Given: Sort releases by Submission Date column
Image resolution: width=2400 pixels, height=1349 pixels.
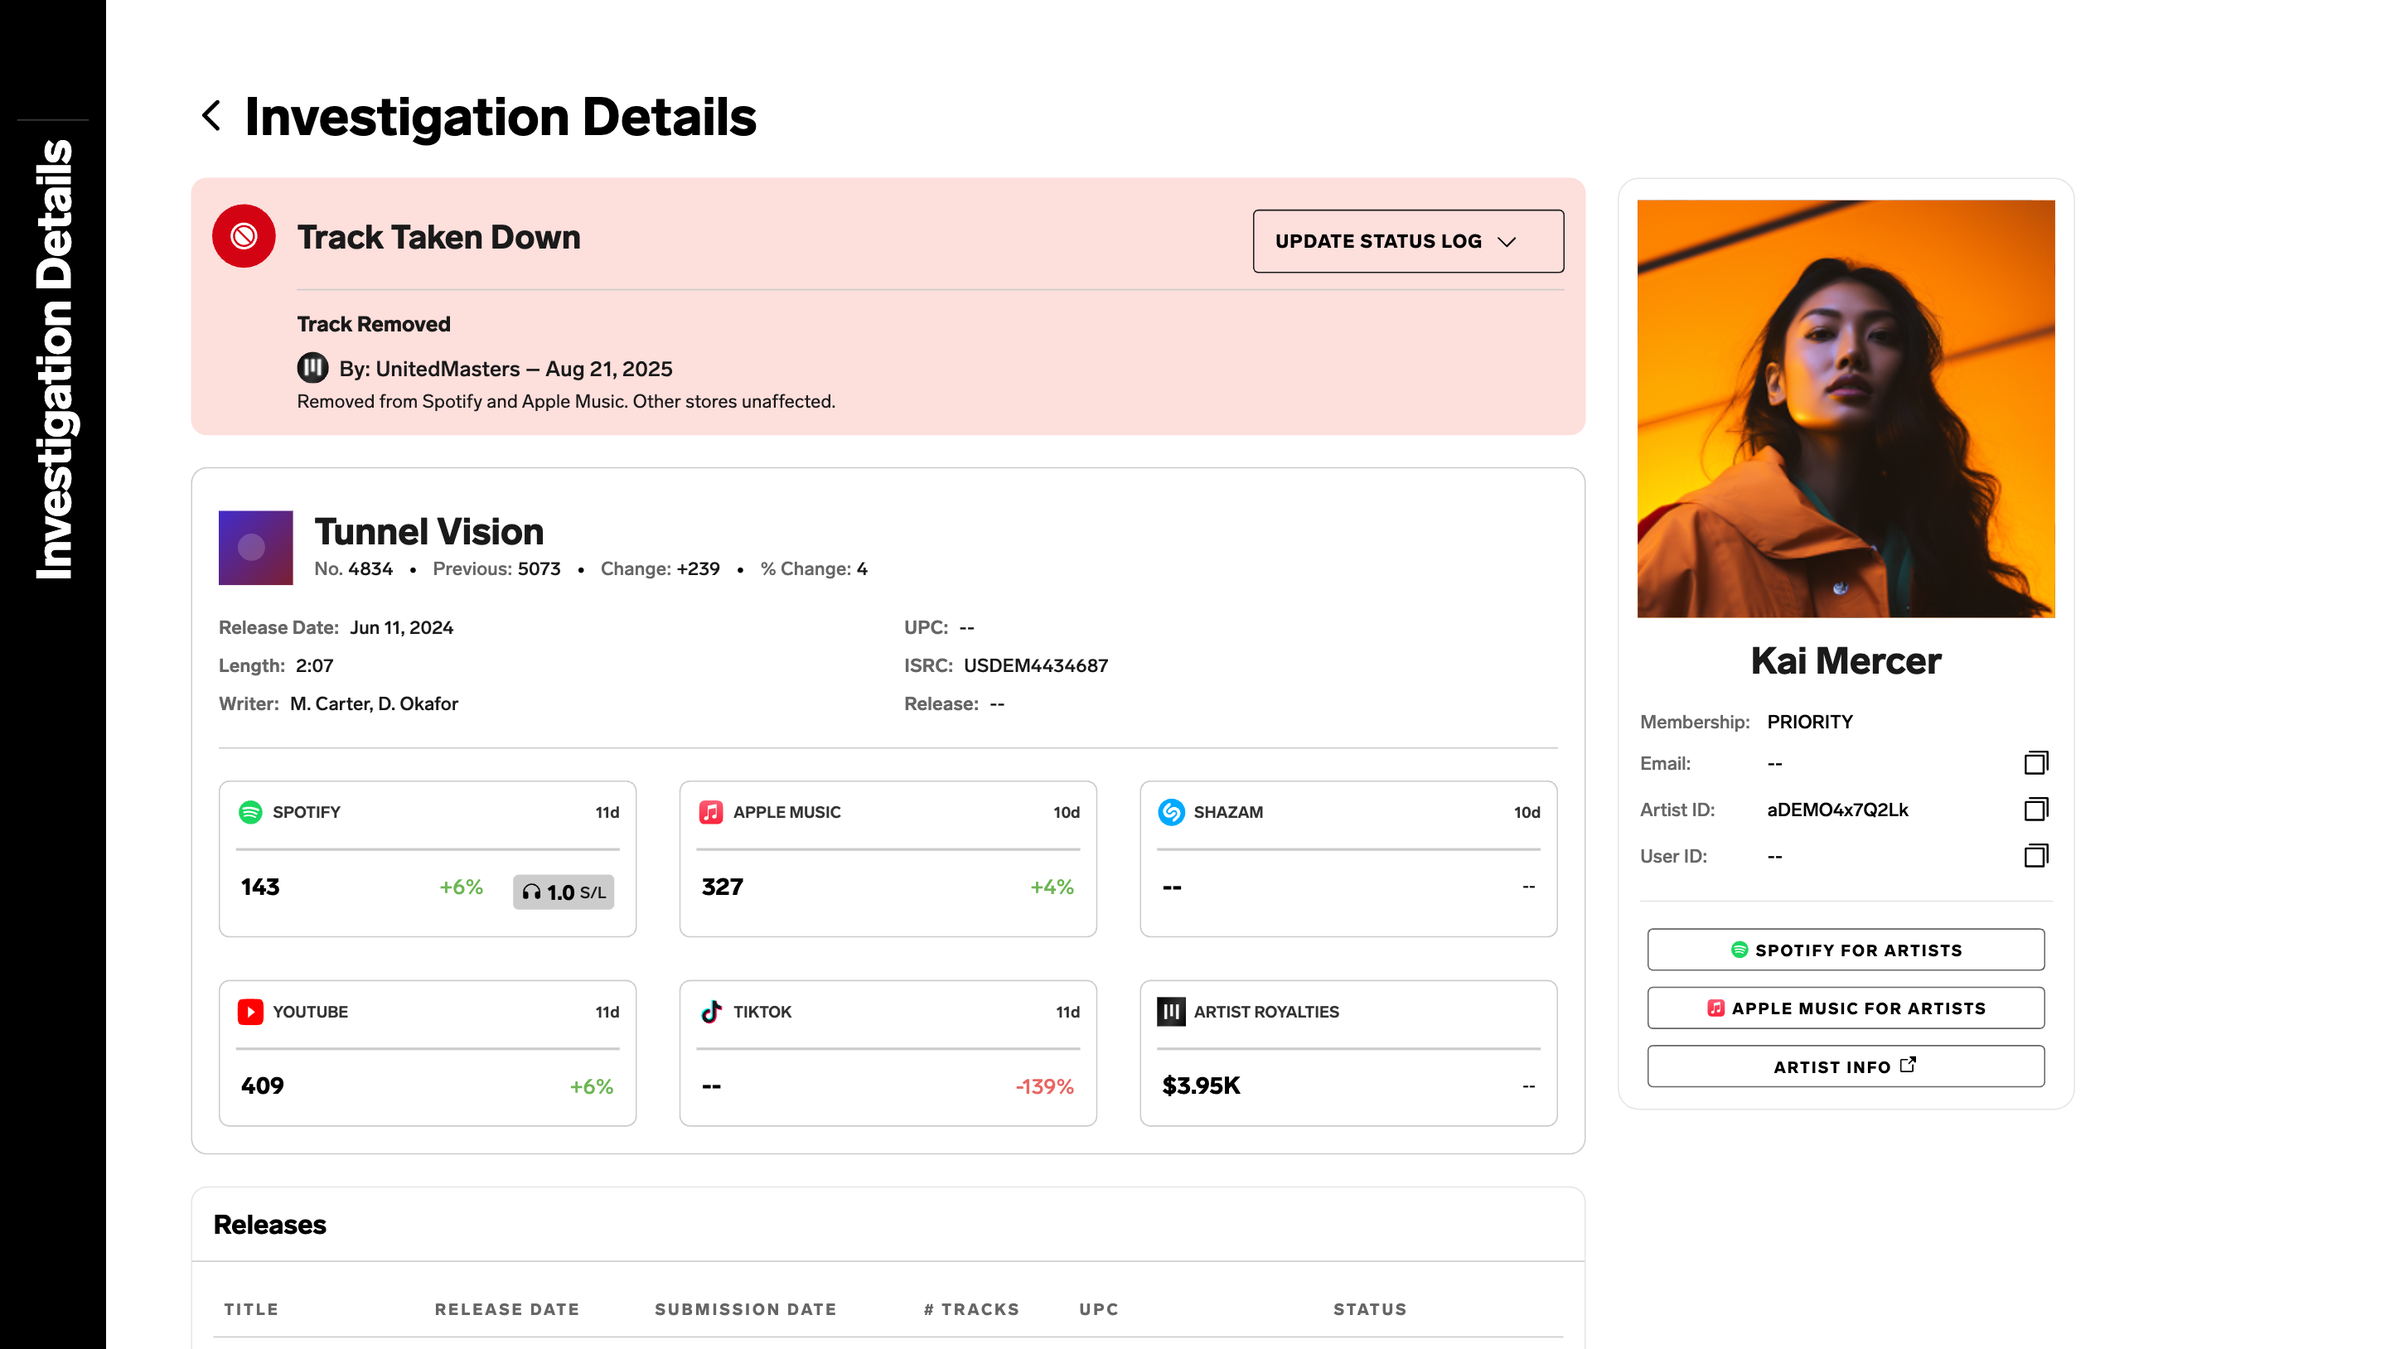Looking at the screenshot, I should [746, 1309].
